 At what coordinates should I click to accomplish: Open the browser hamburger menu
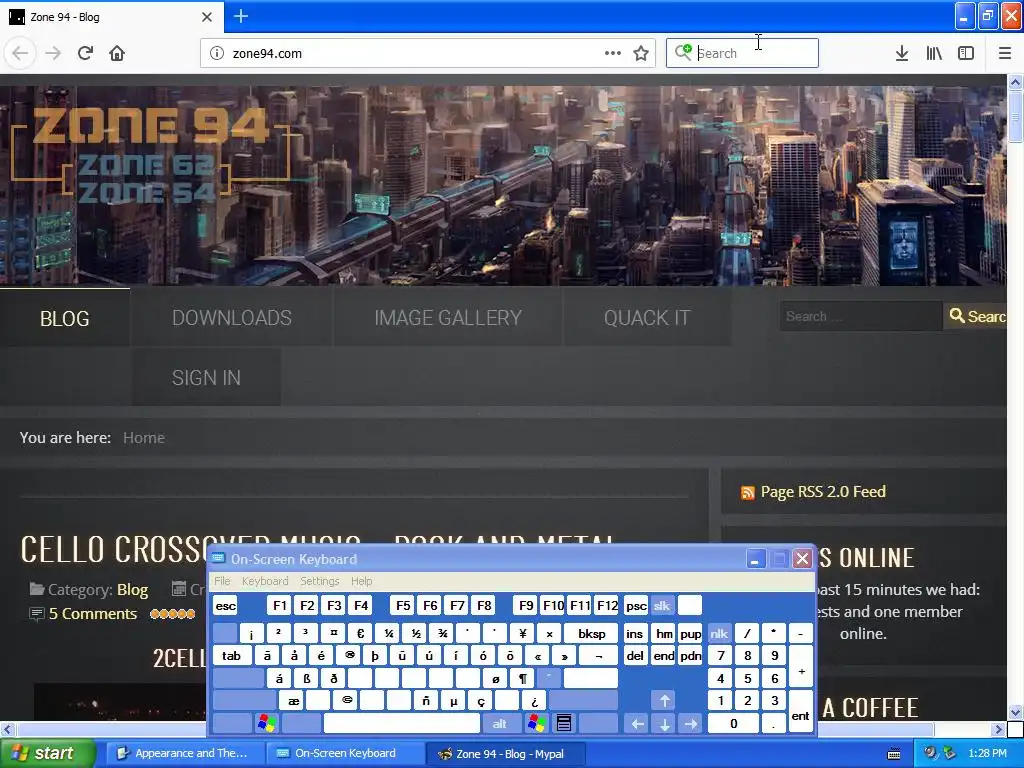pos(1005,53)
